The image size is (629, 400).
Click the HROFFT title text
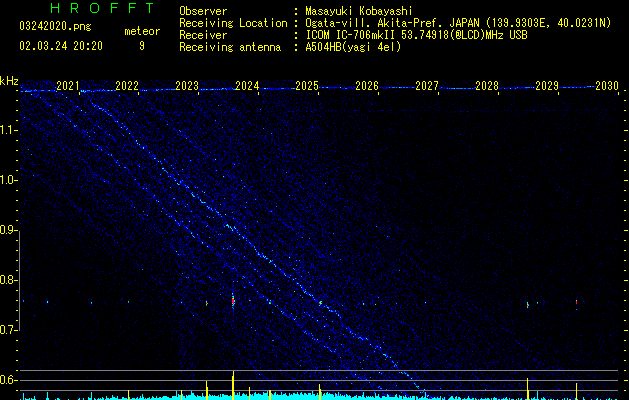pyautogui.click(x=103, y=8)
